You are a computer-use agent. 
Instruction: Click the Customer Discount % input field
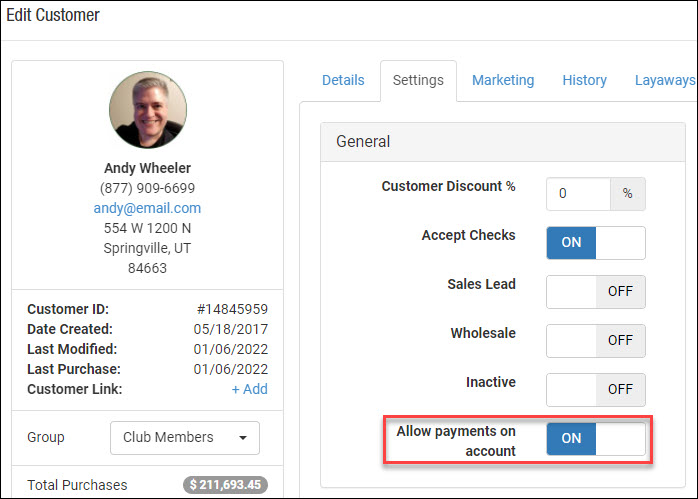[578, 194]
